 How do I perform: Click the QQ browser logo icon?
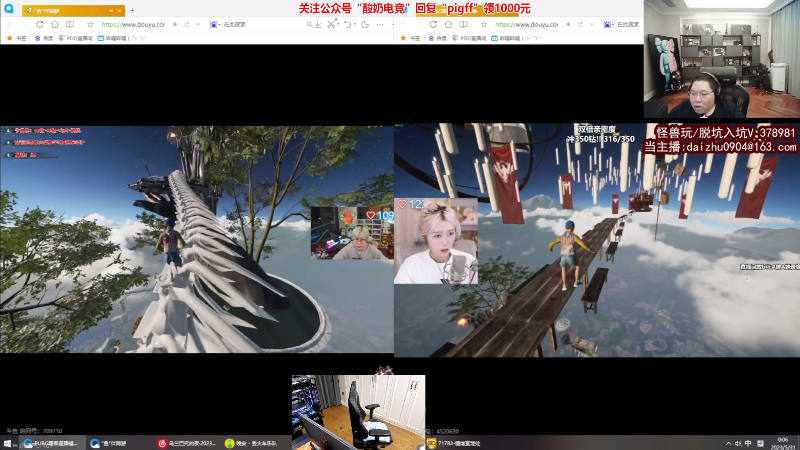9,9
